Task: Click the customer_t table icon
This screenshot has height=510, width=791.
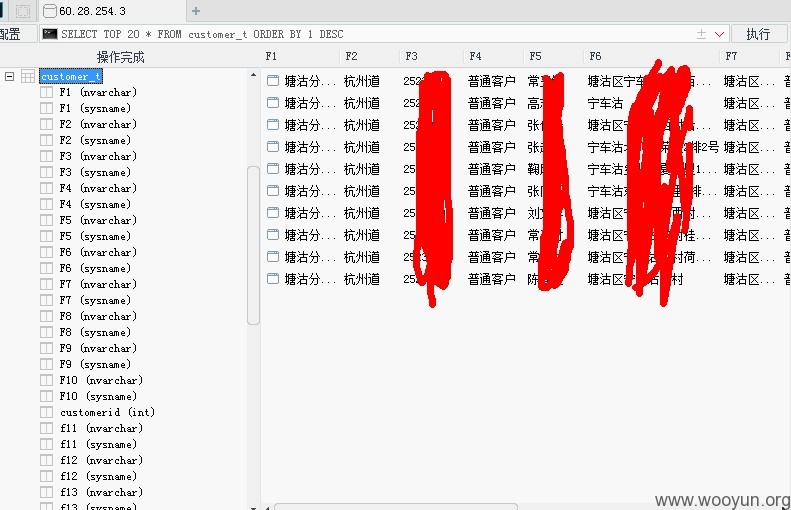Action: [x=27, y=77]
